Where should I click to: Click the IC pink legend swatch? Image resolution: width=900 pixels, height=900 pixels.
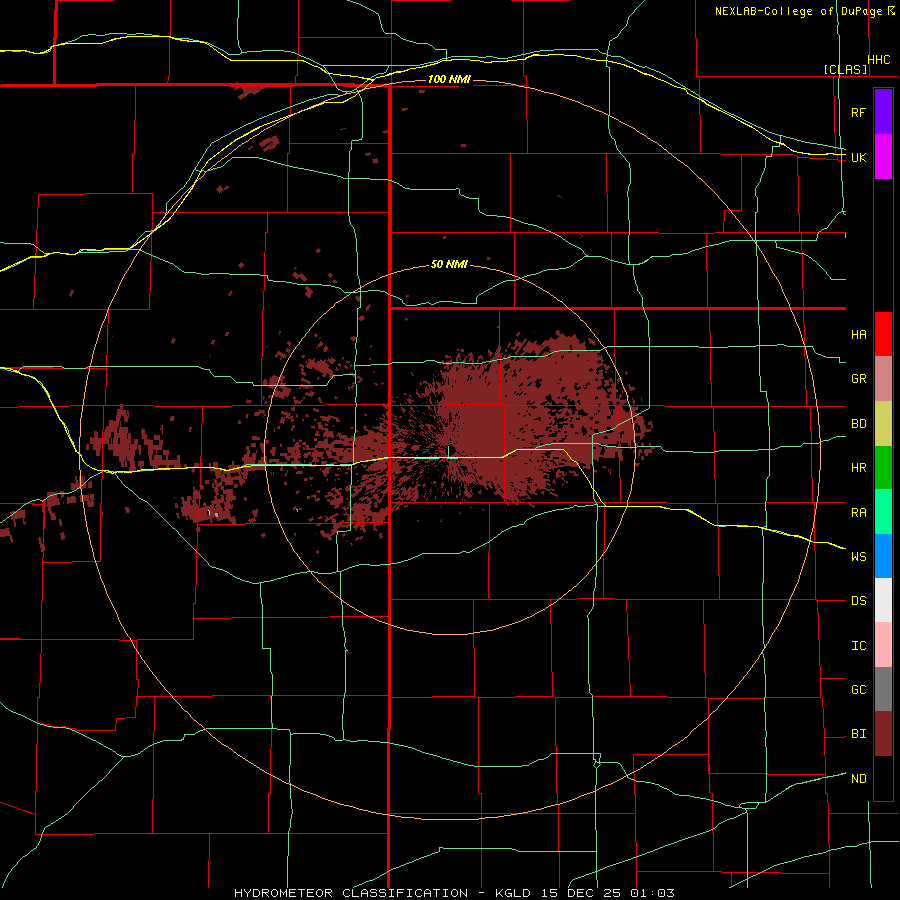(883, 645)
